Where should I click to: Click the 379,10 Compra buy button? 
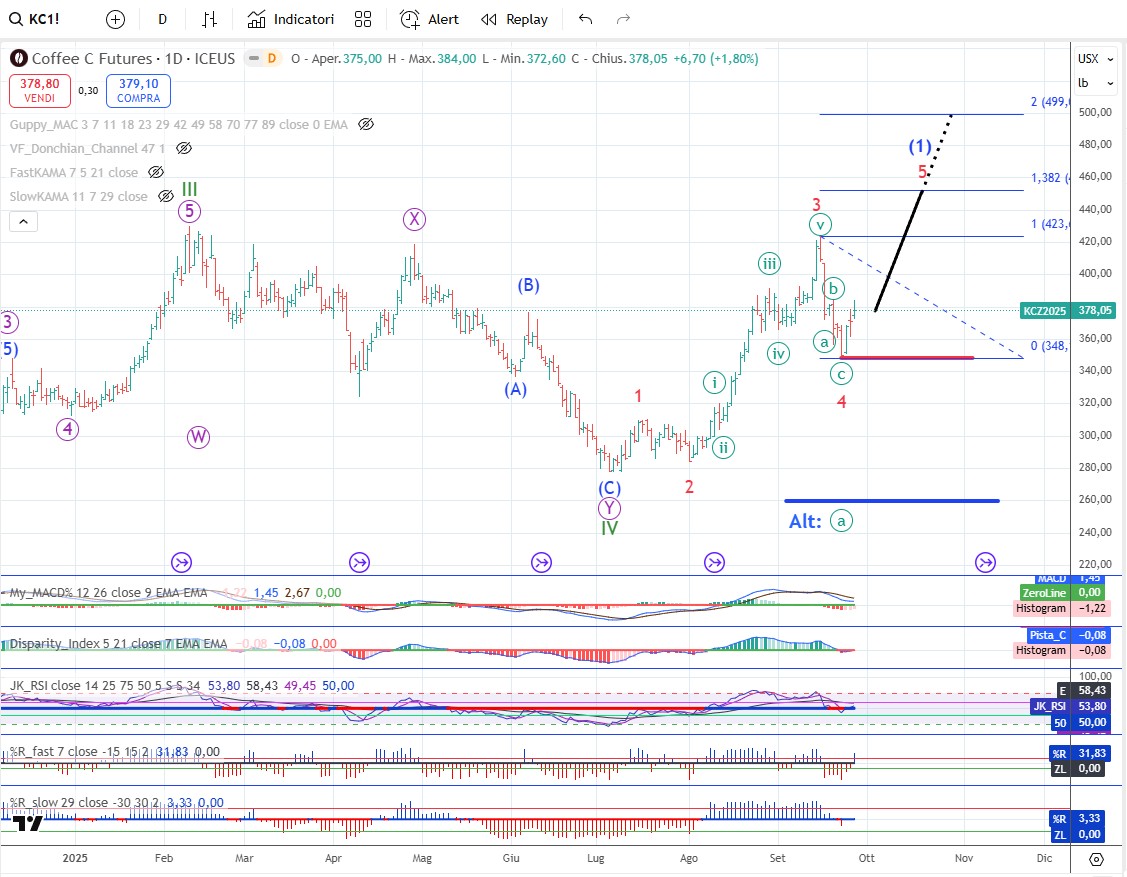138,91
